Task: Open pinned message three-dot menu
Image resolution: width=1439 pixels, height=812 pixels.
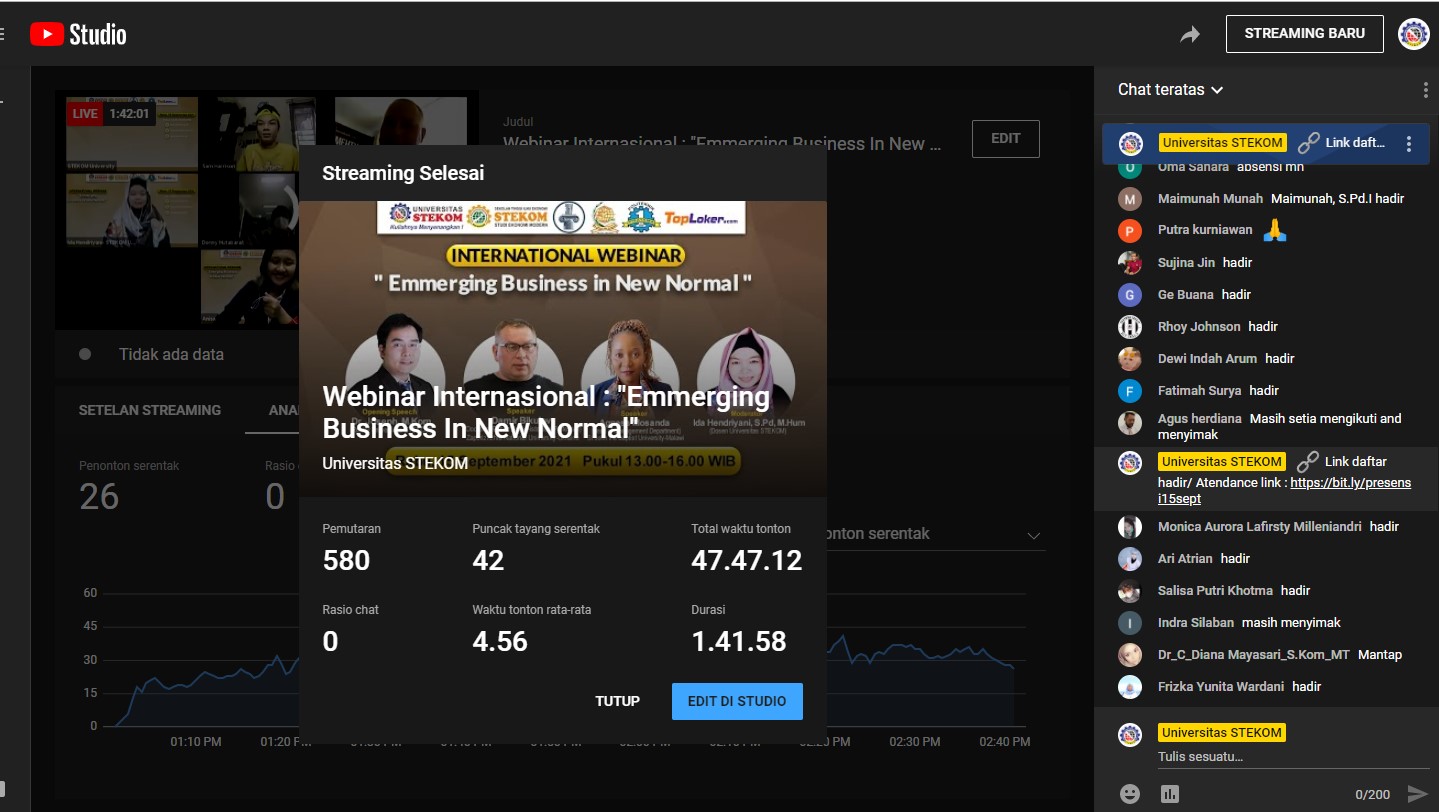Action: point(1409,144)
